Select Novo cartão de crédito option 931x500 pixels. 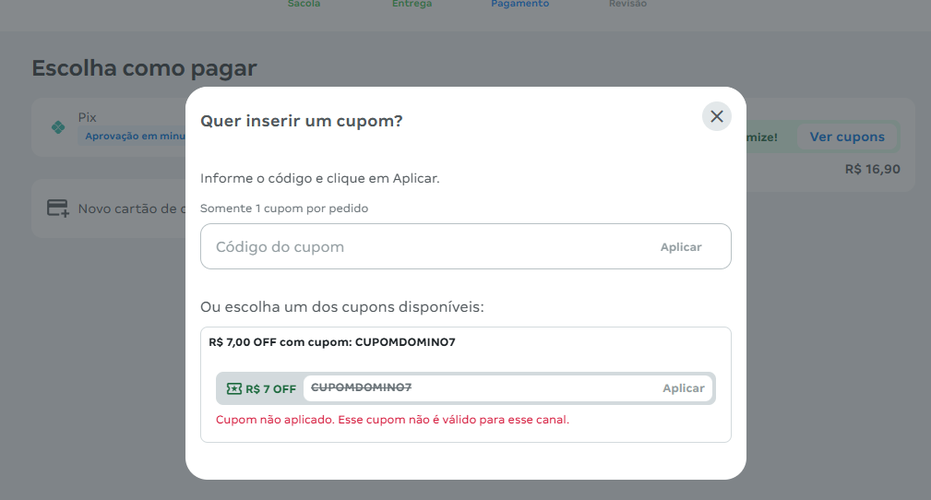coord(110,208)
